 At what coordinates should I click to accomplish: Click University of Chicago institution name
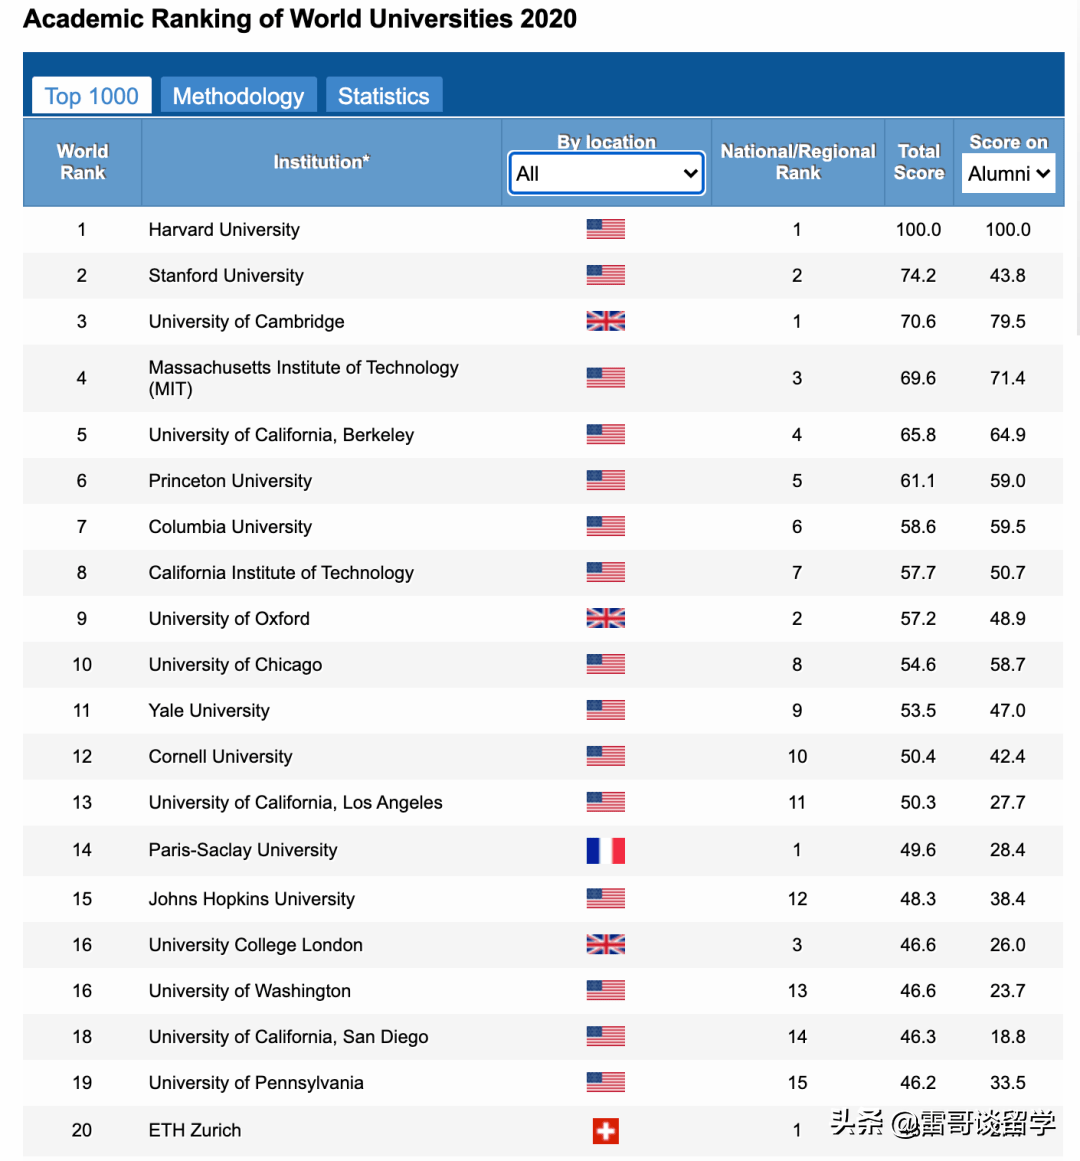coord(235,664)
